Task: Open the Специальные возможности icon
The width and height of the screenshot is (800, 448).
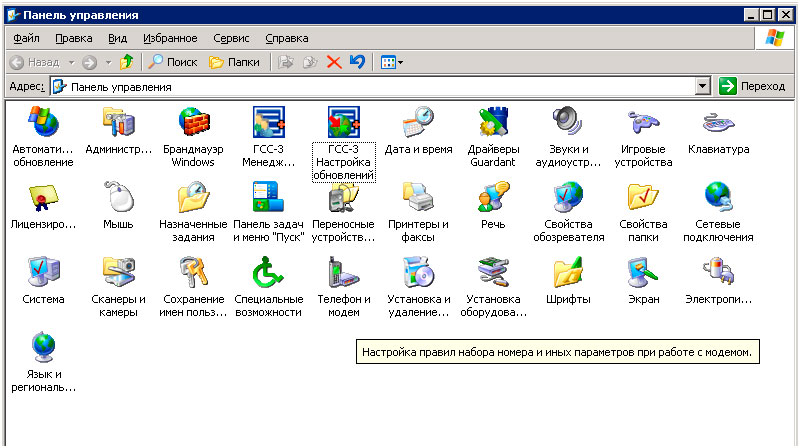Action: coord(268,272)
